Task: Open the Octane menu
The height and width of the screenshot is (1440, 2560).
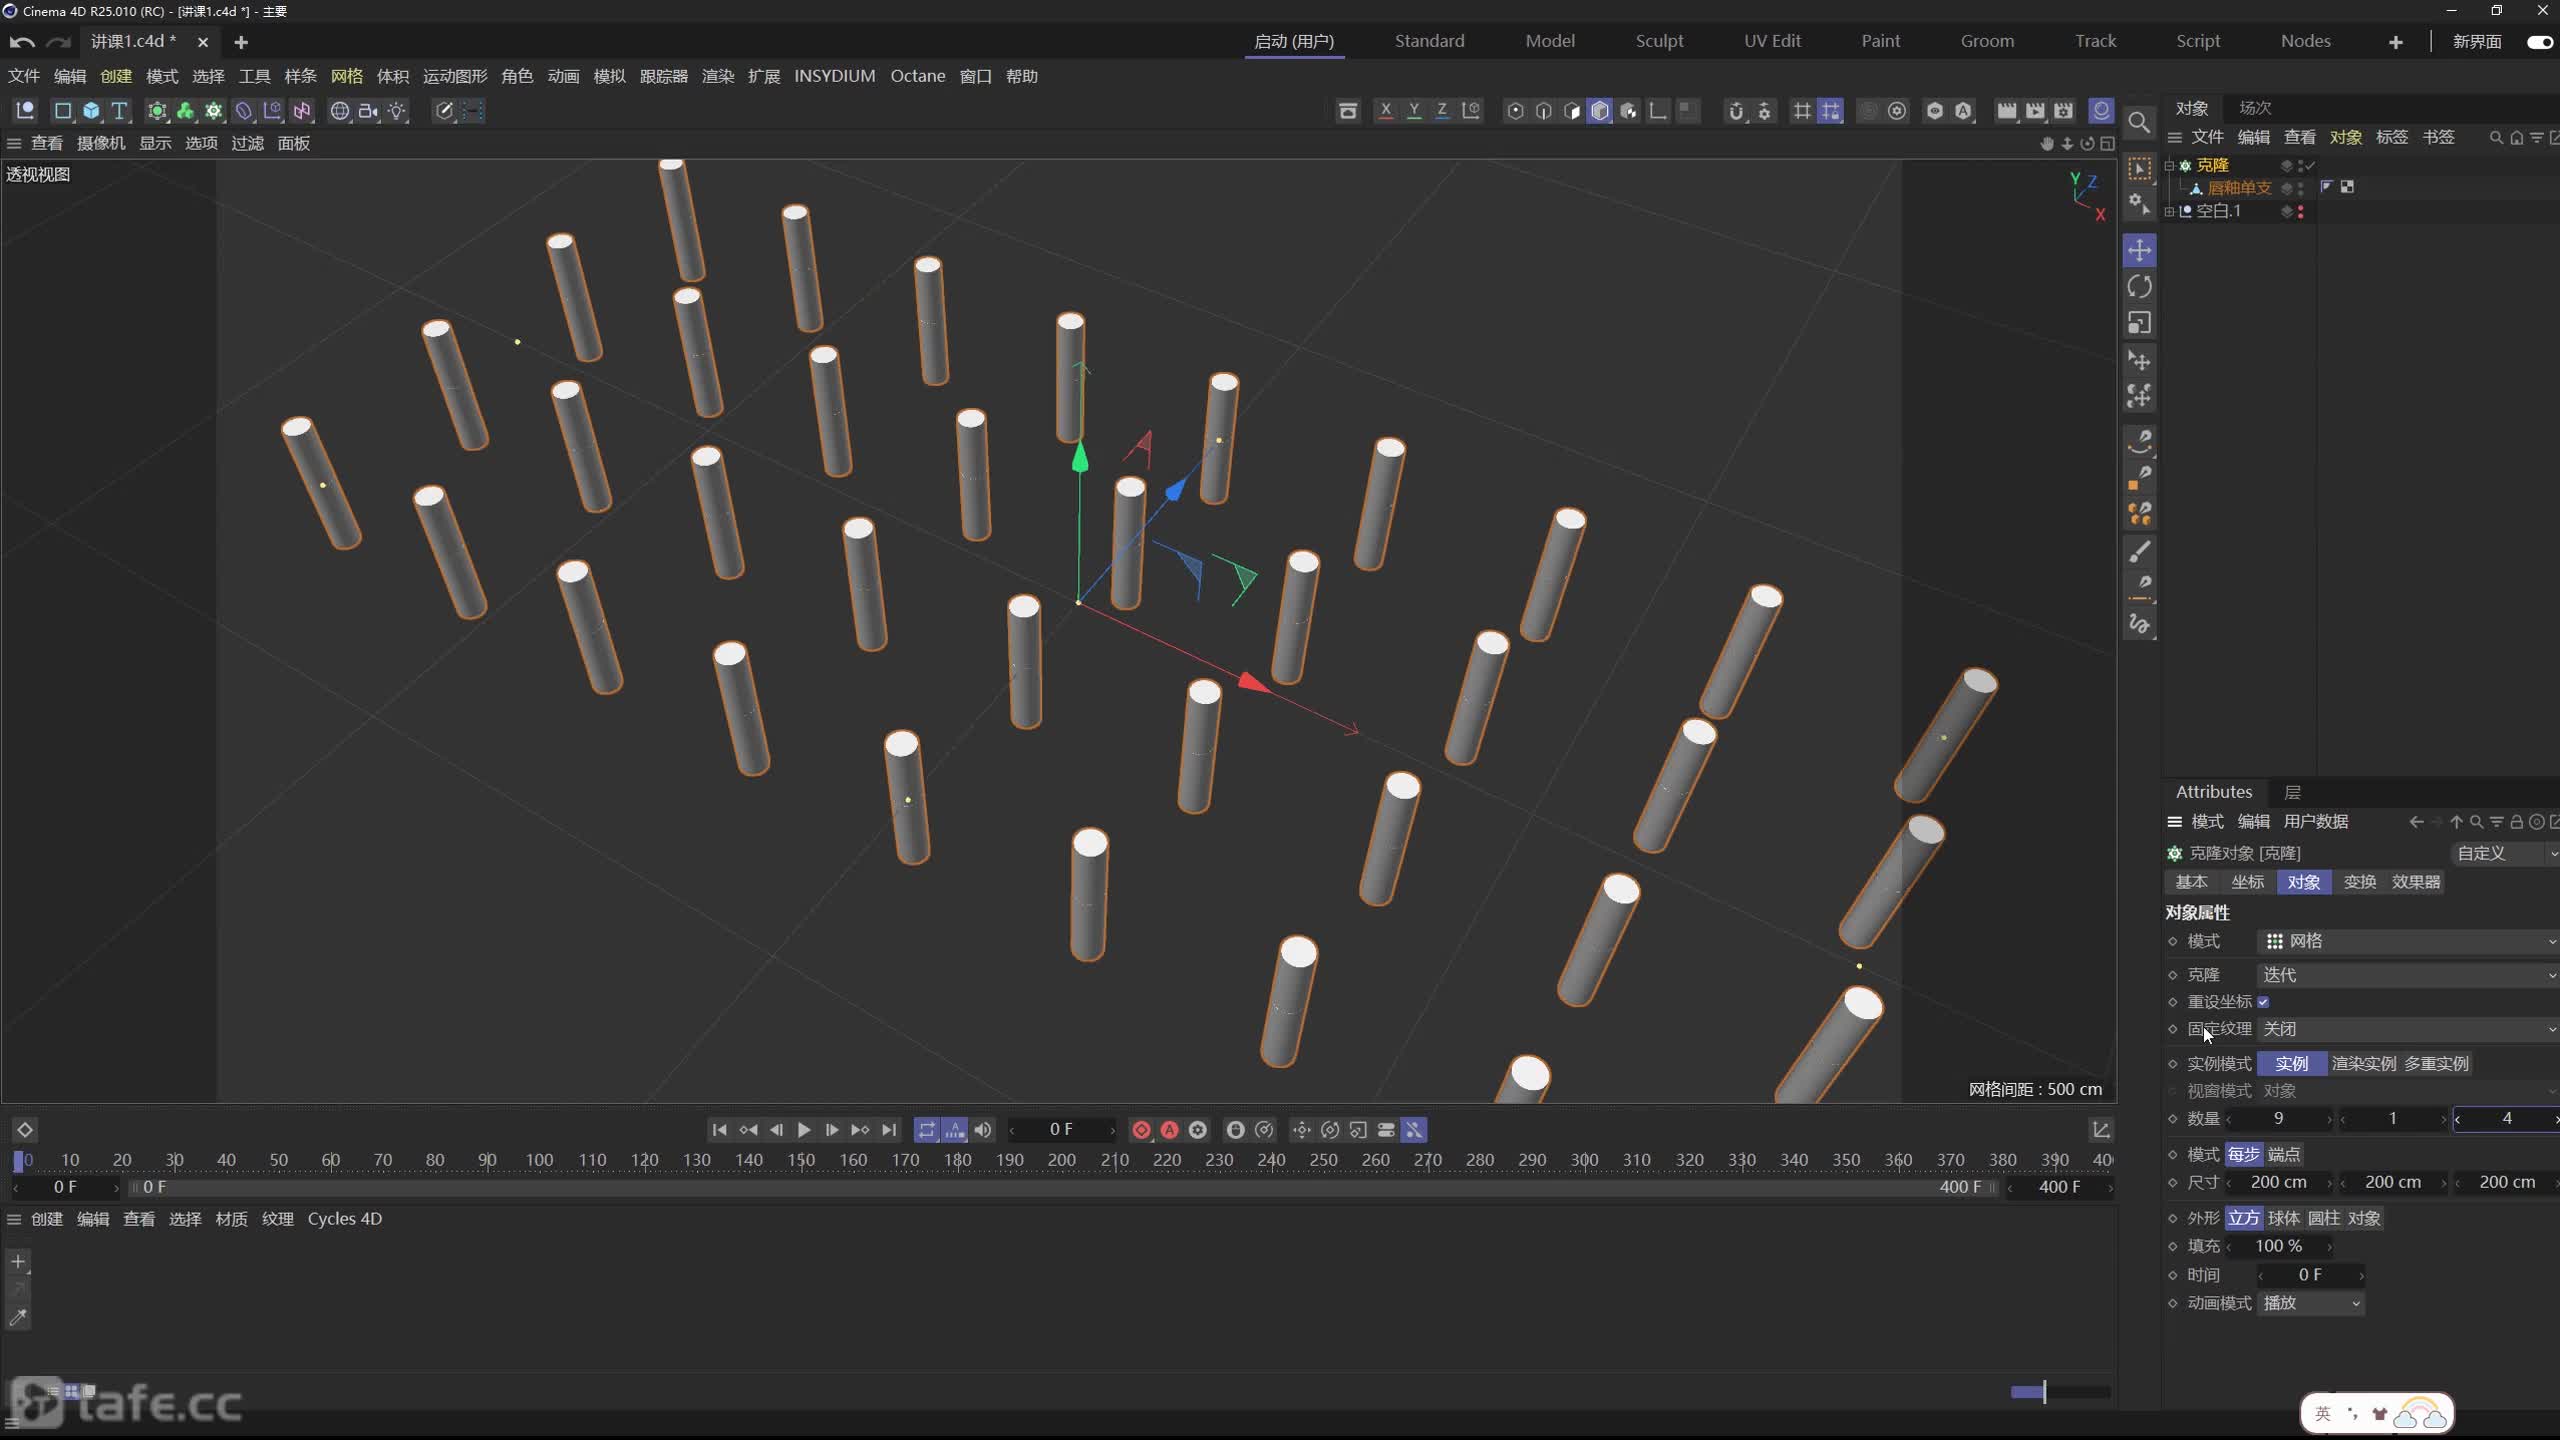Action: [x=917, y=76]
